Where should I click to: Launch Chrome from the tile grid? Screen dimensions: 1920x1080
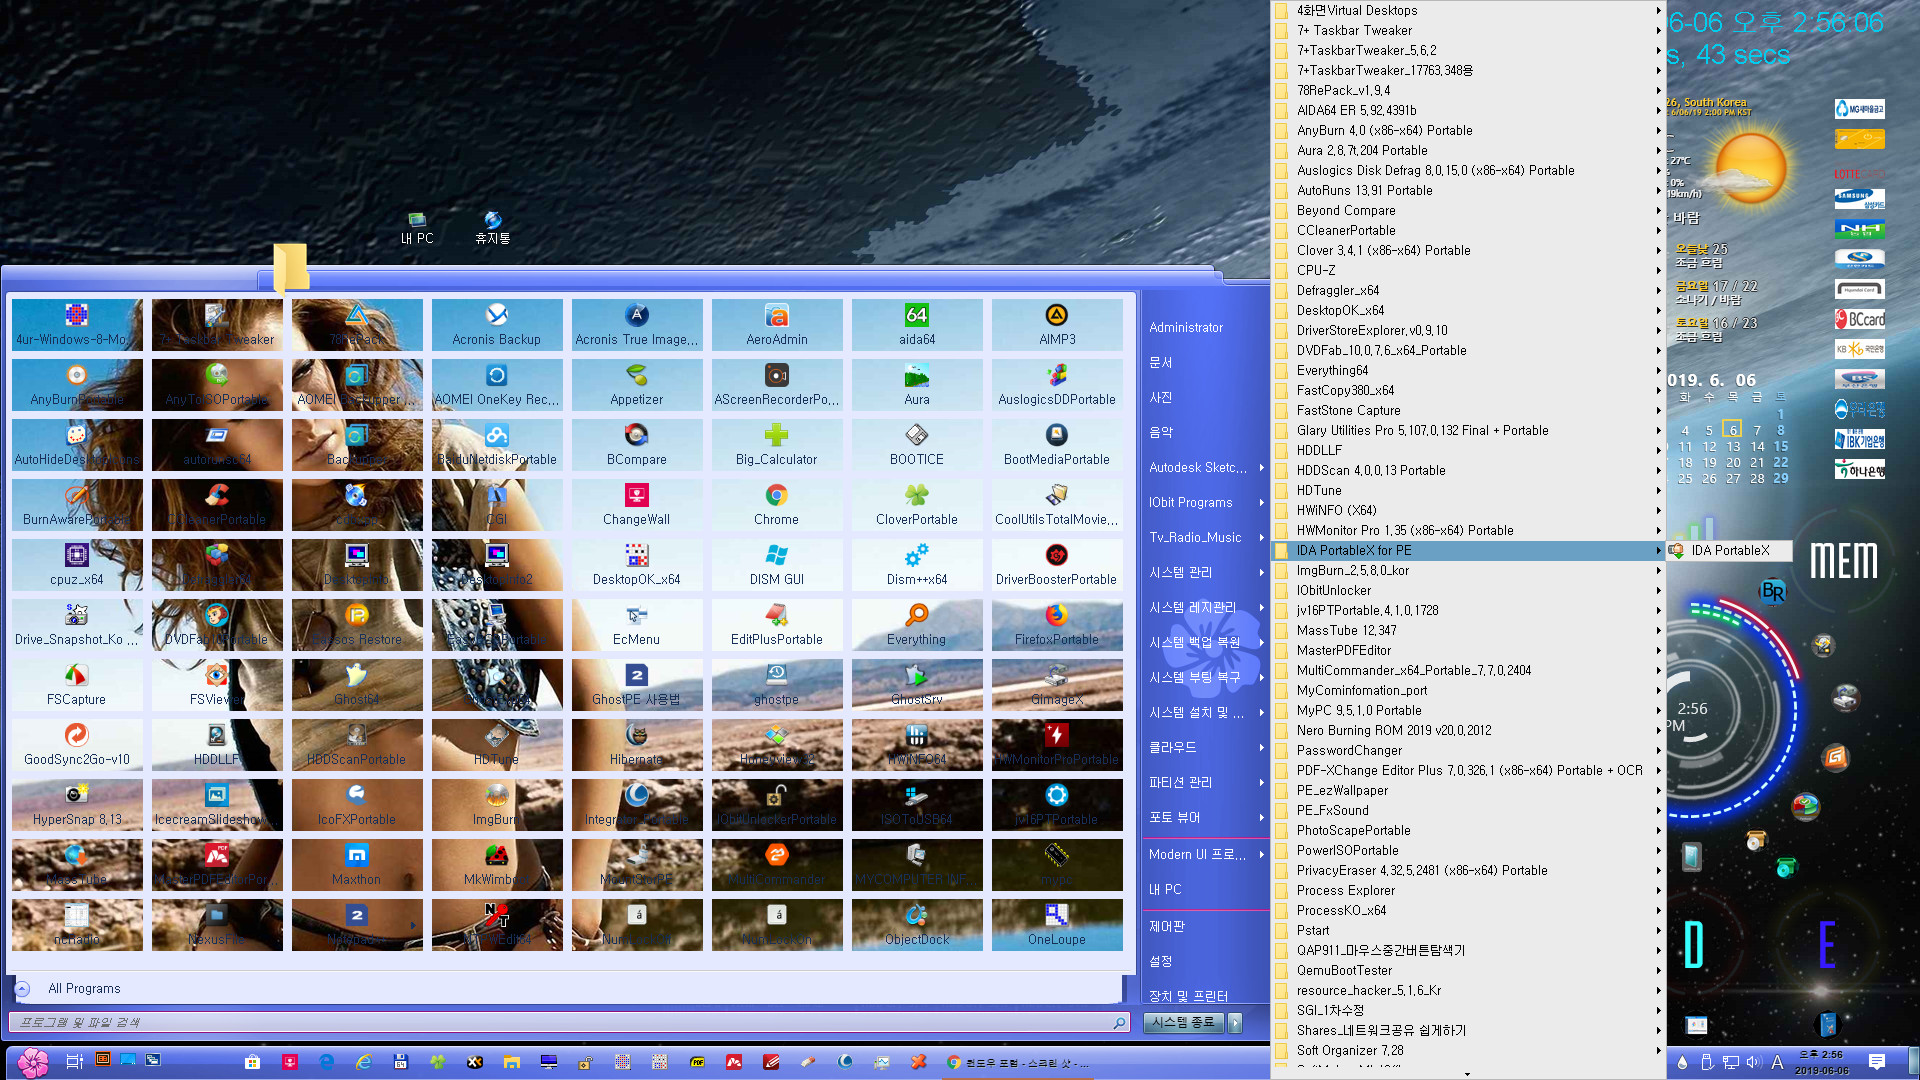tap(777, 505)
